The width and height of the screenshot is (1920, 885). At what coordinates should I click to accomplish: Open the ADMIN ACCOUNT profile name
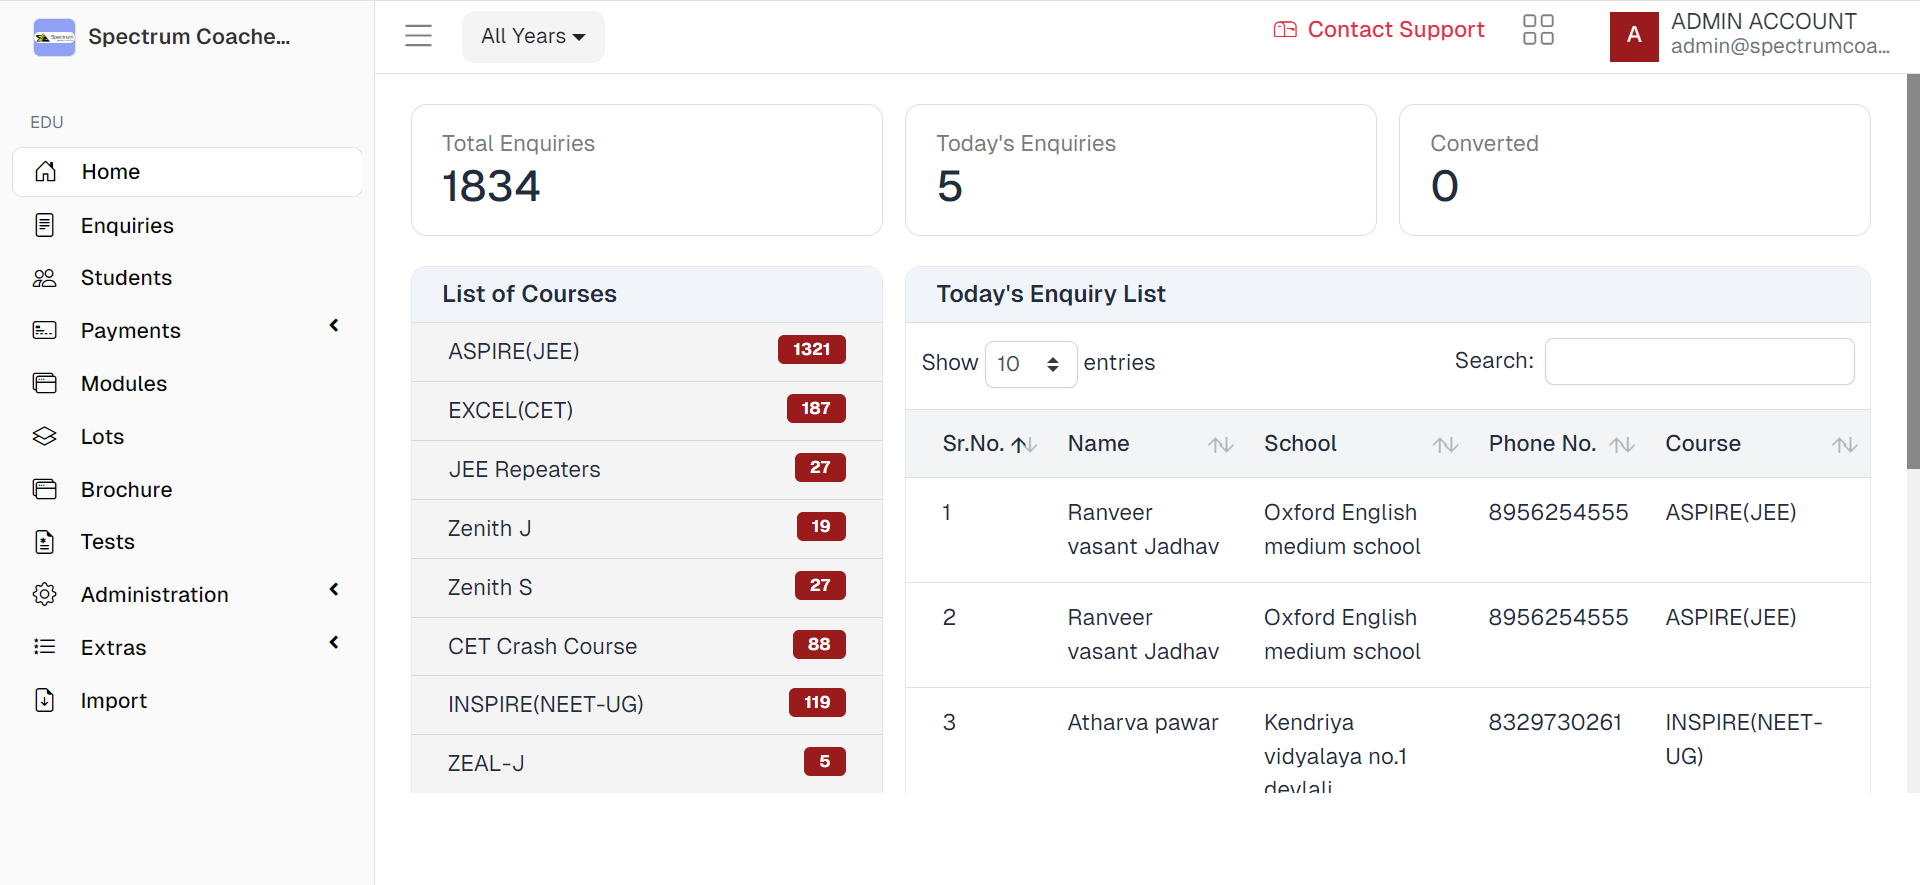[1764, 22]
